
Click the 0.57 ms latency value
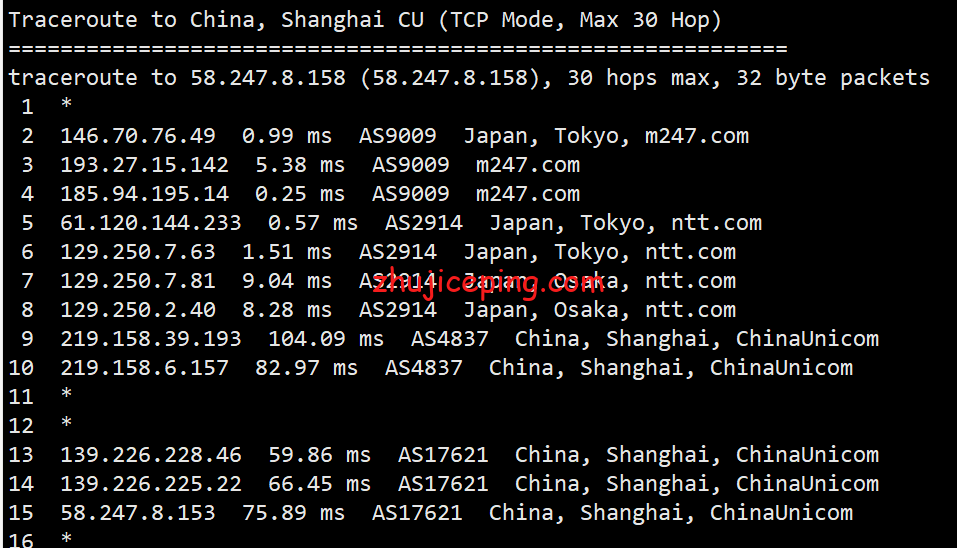click(313, 223)
